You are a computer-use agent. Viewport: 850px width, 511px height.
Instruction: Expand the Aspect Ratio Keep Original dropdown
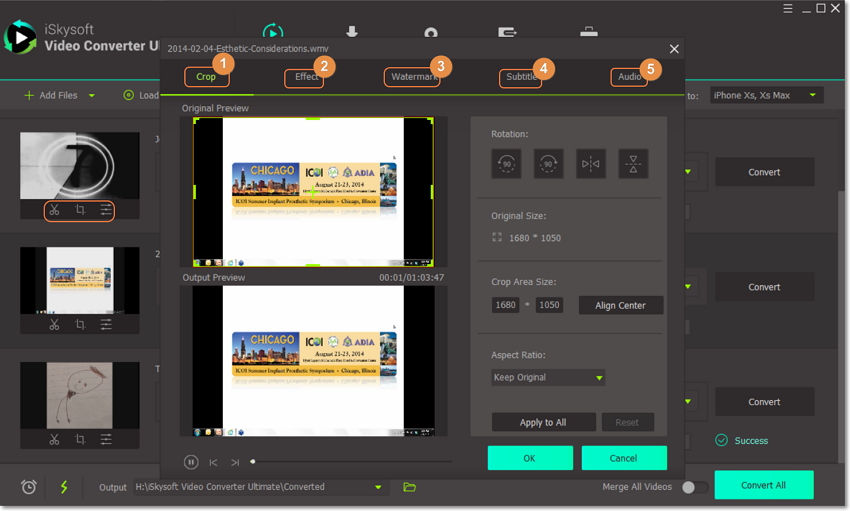pos(548,378)
